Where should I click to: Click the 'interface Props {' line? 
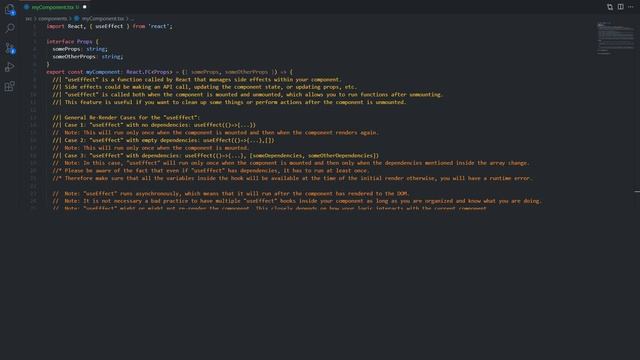(72, 42)
